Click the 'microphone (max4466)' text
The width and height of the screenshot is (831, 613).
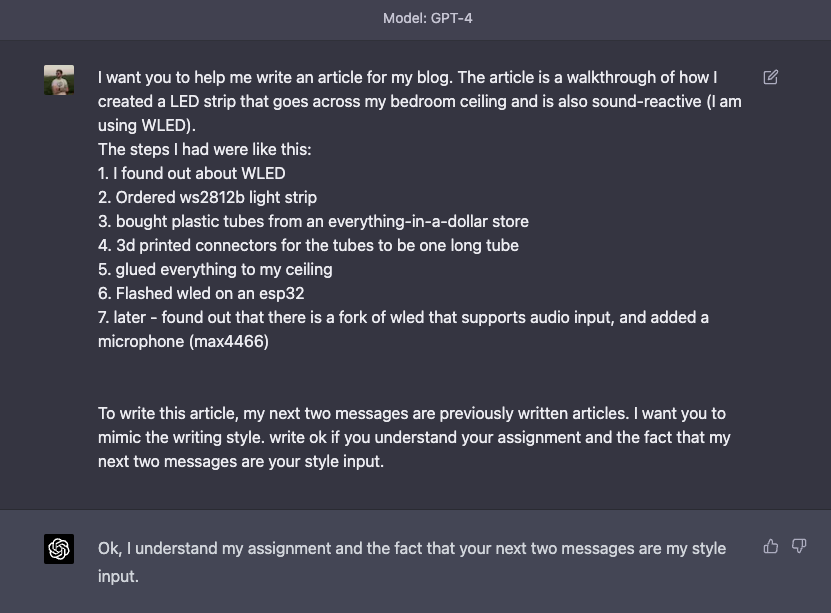[x=183, y=342]
